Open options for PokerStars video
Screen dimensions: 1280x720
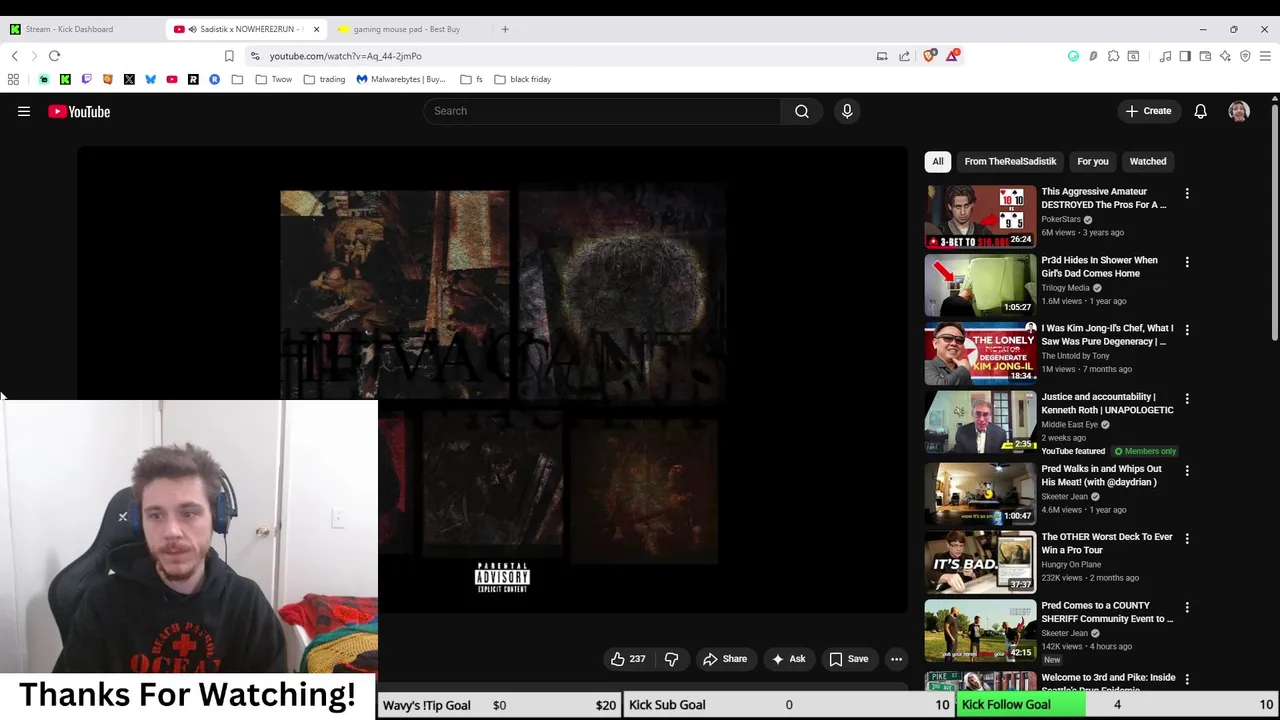(1187, 193)
